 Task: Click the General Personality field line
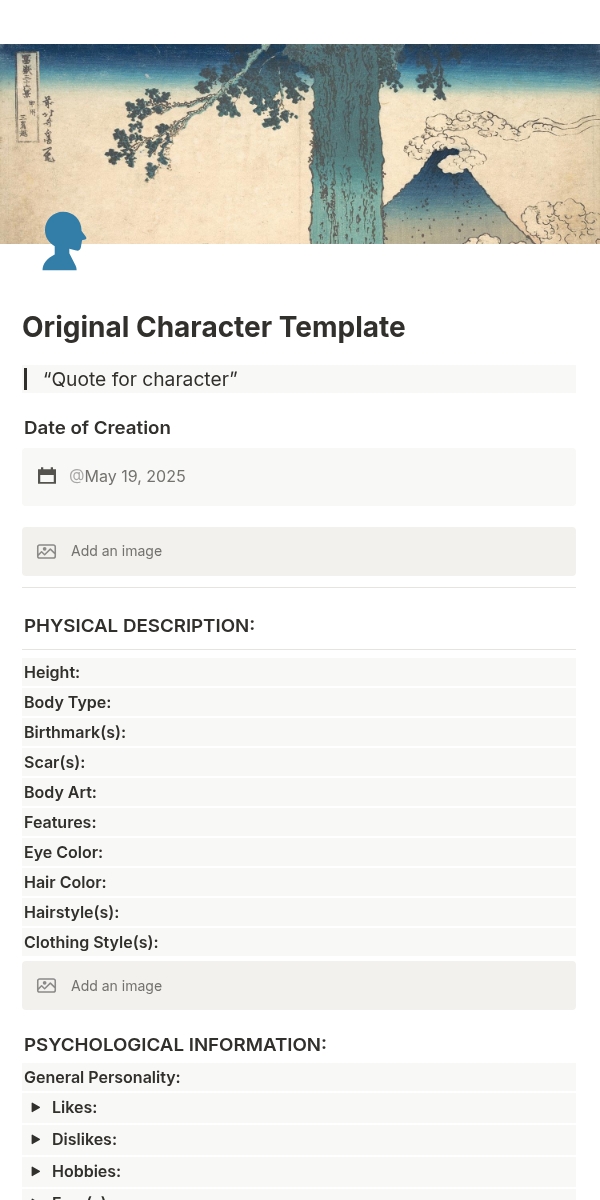coord(102,1077)
